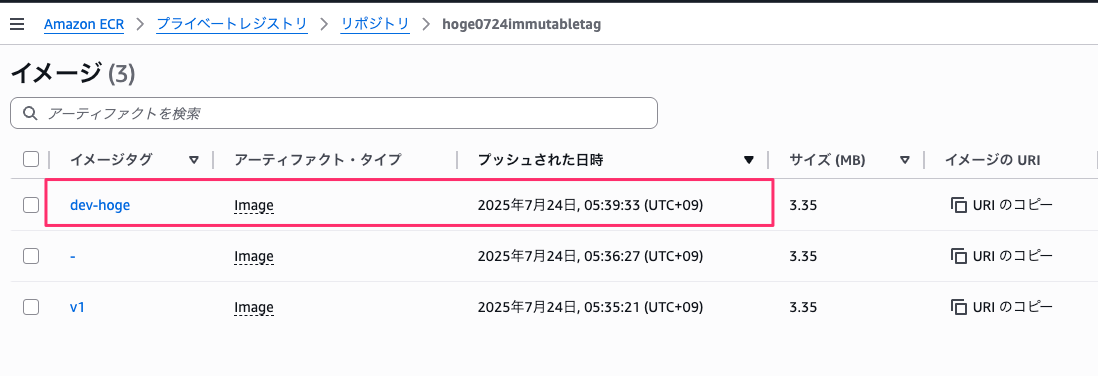Open the v1 image tag link

[x=77, y=307]
